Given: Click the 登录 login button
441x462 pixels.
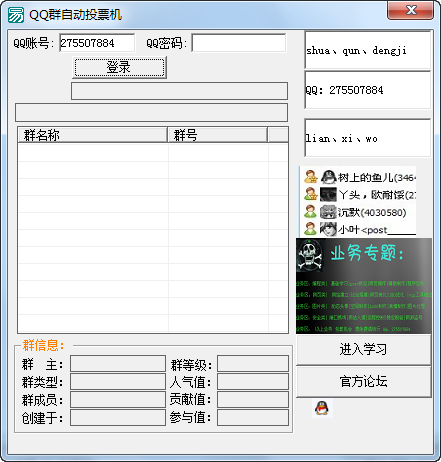Looking at the screenshot, I should tap(119, 68).
